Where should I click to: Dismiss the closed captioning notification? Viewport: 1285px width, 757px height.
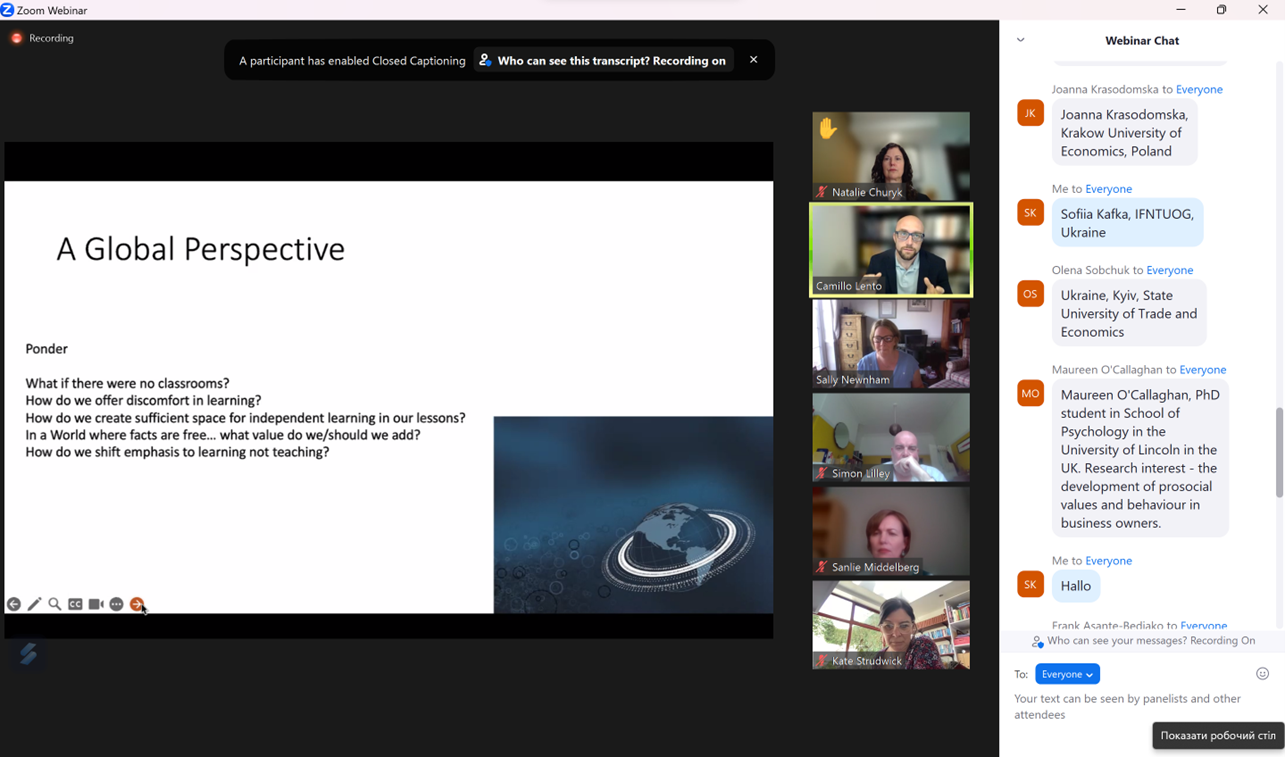coord(754,60)
